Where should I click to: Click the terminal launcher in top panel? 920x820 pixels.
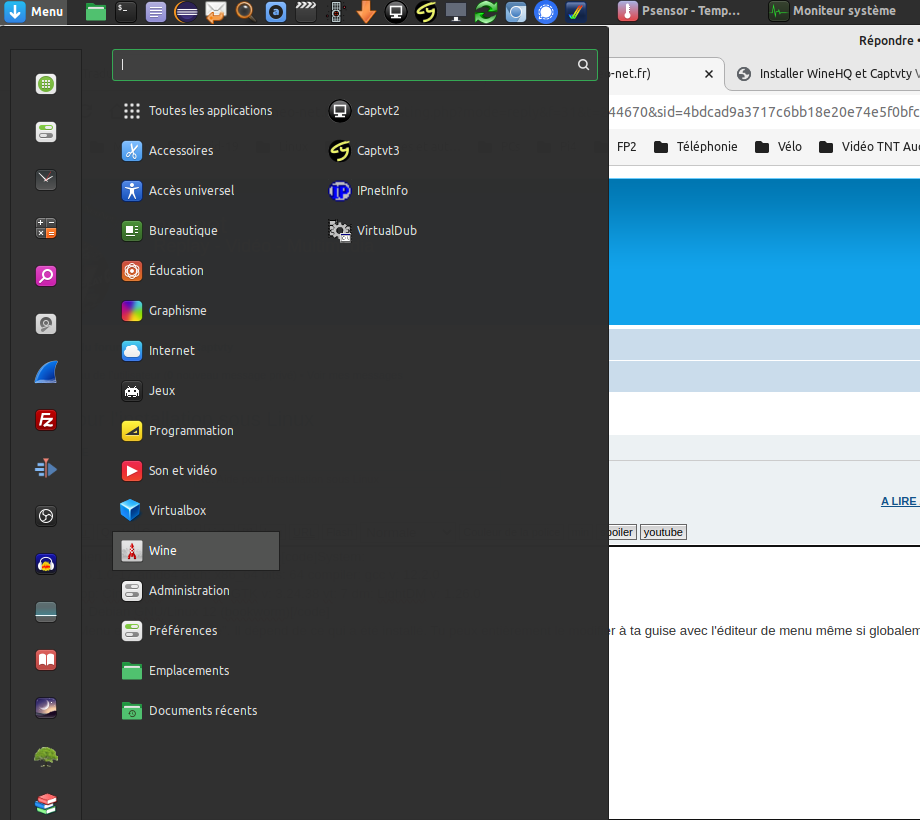pyautogui.click(x=125, y=12)
